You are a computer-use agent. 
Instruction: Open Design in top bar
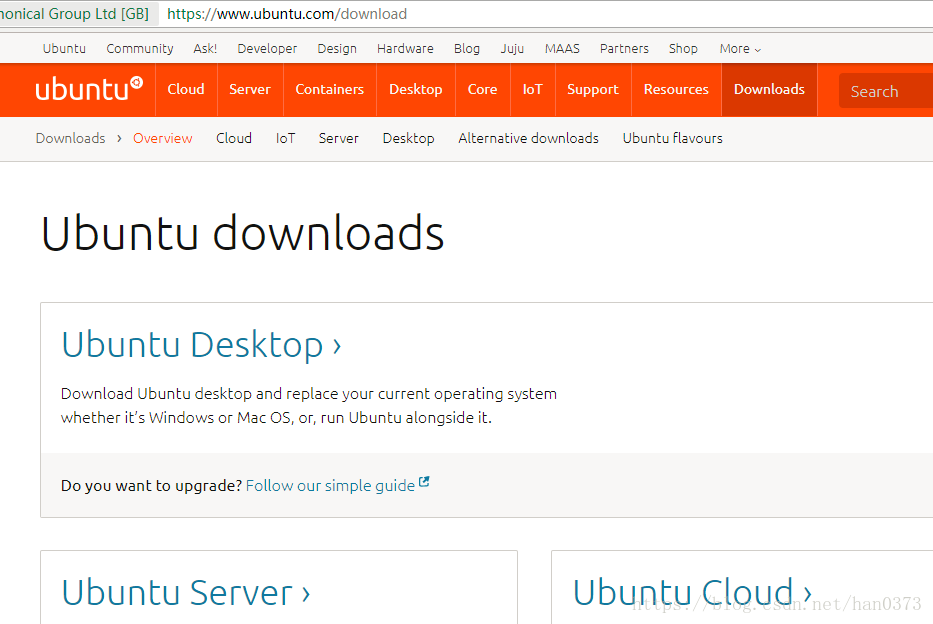click(337, 49)
